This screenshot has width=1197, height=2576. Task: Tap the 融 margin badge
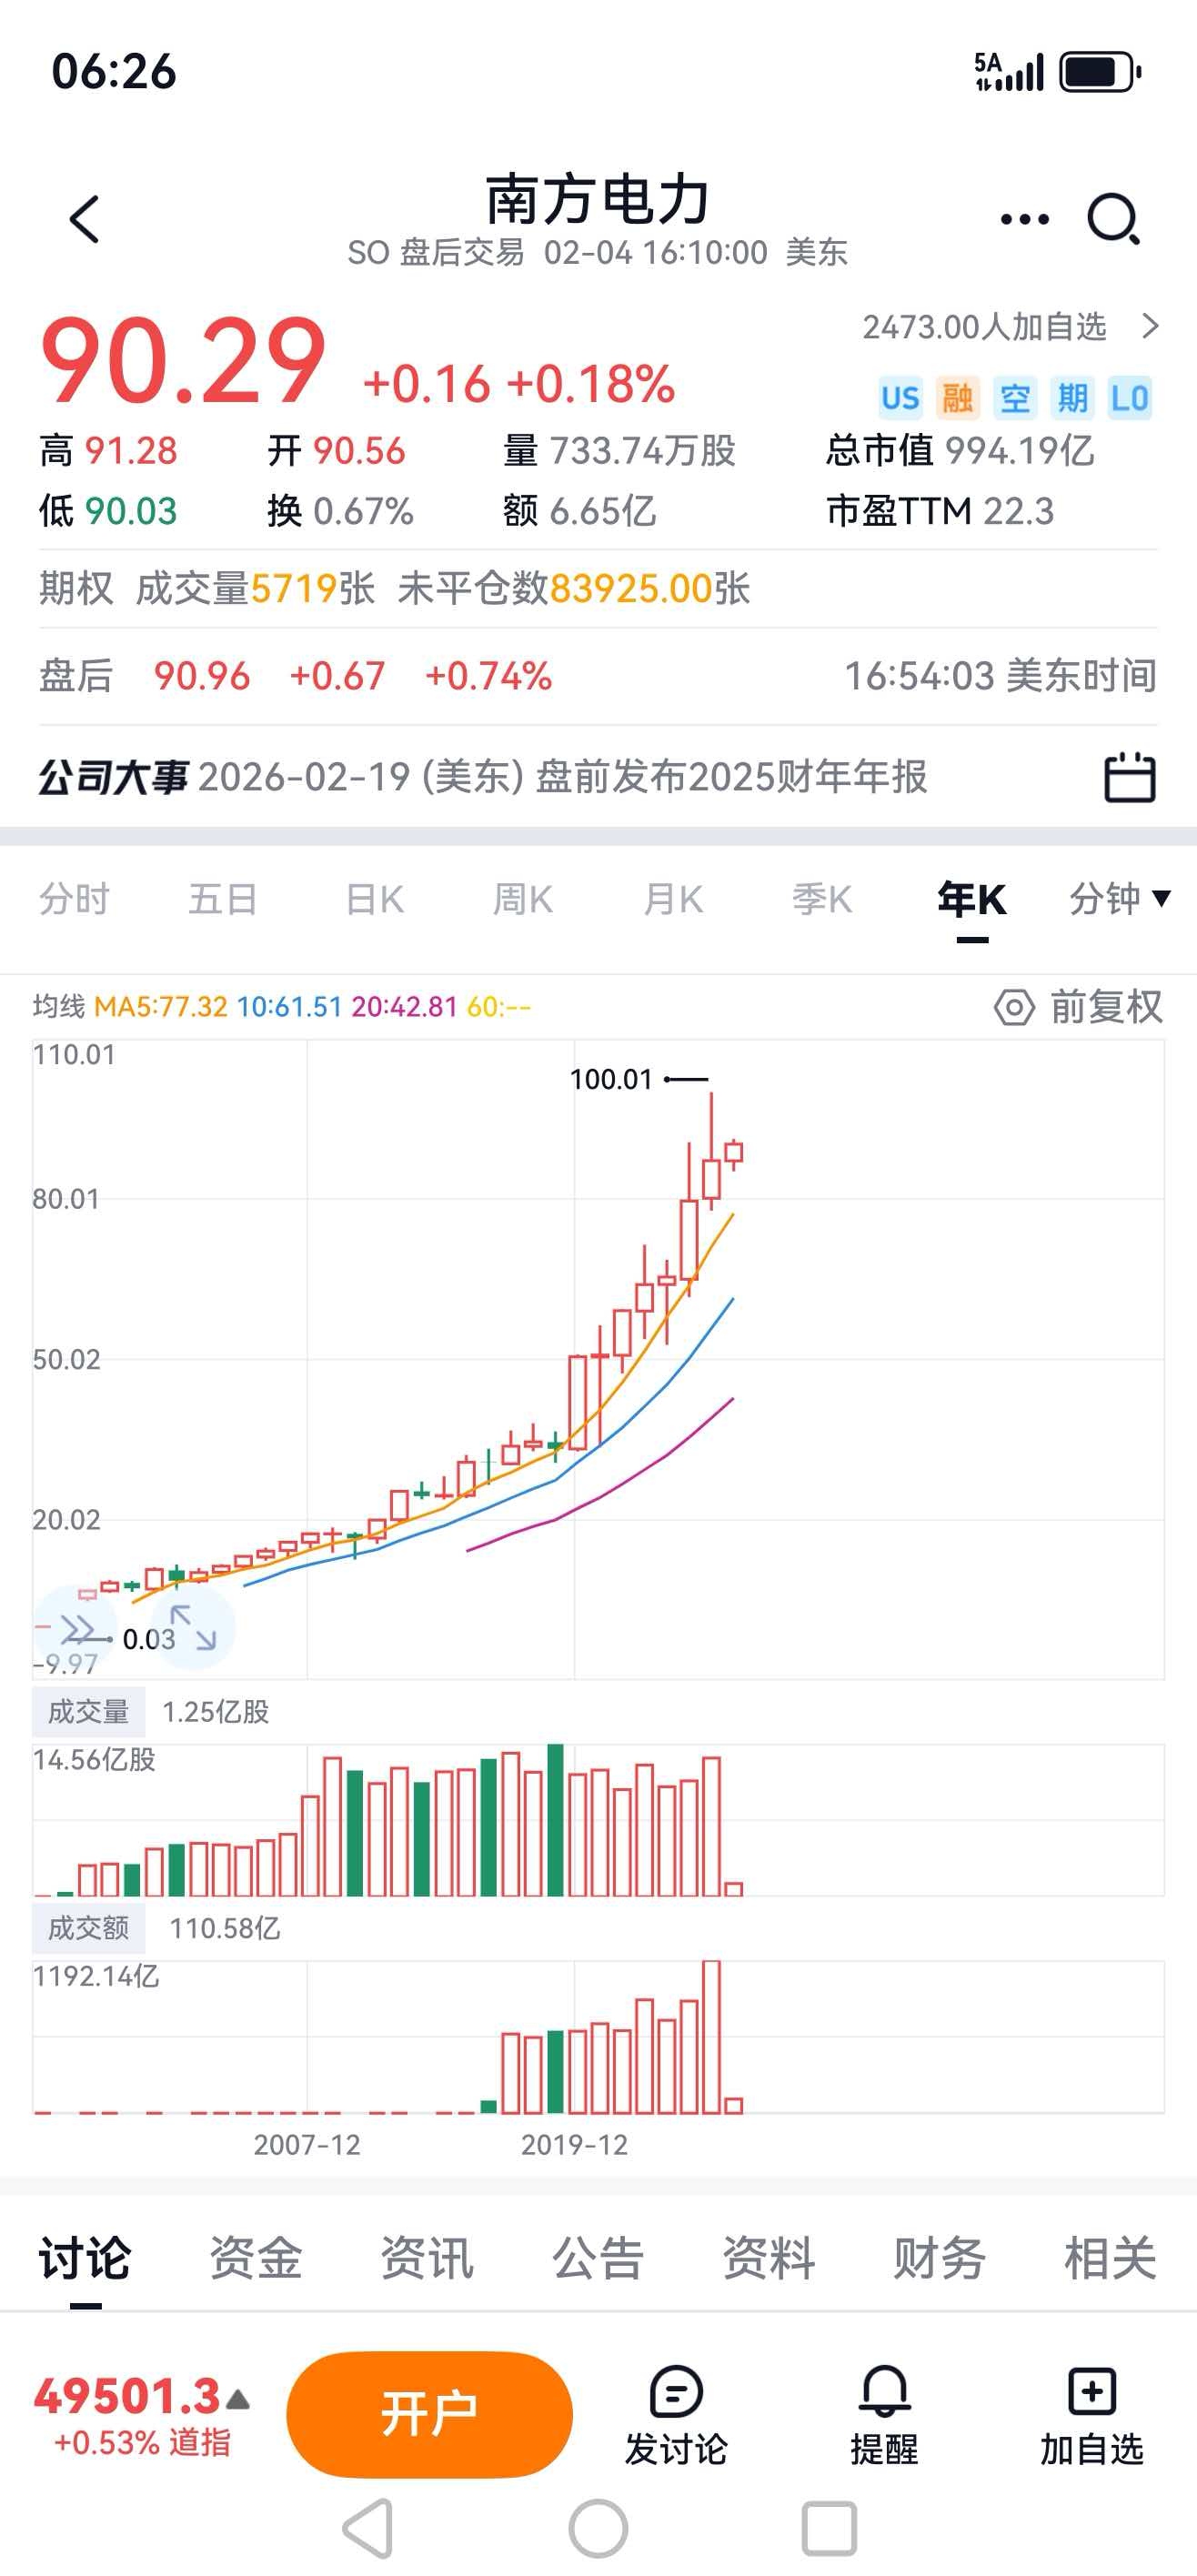[957, 399]
